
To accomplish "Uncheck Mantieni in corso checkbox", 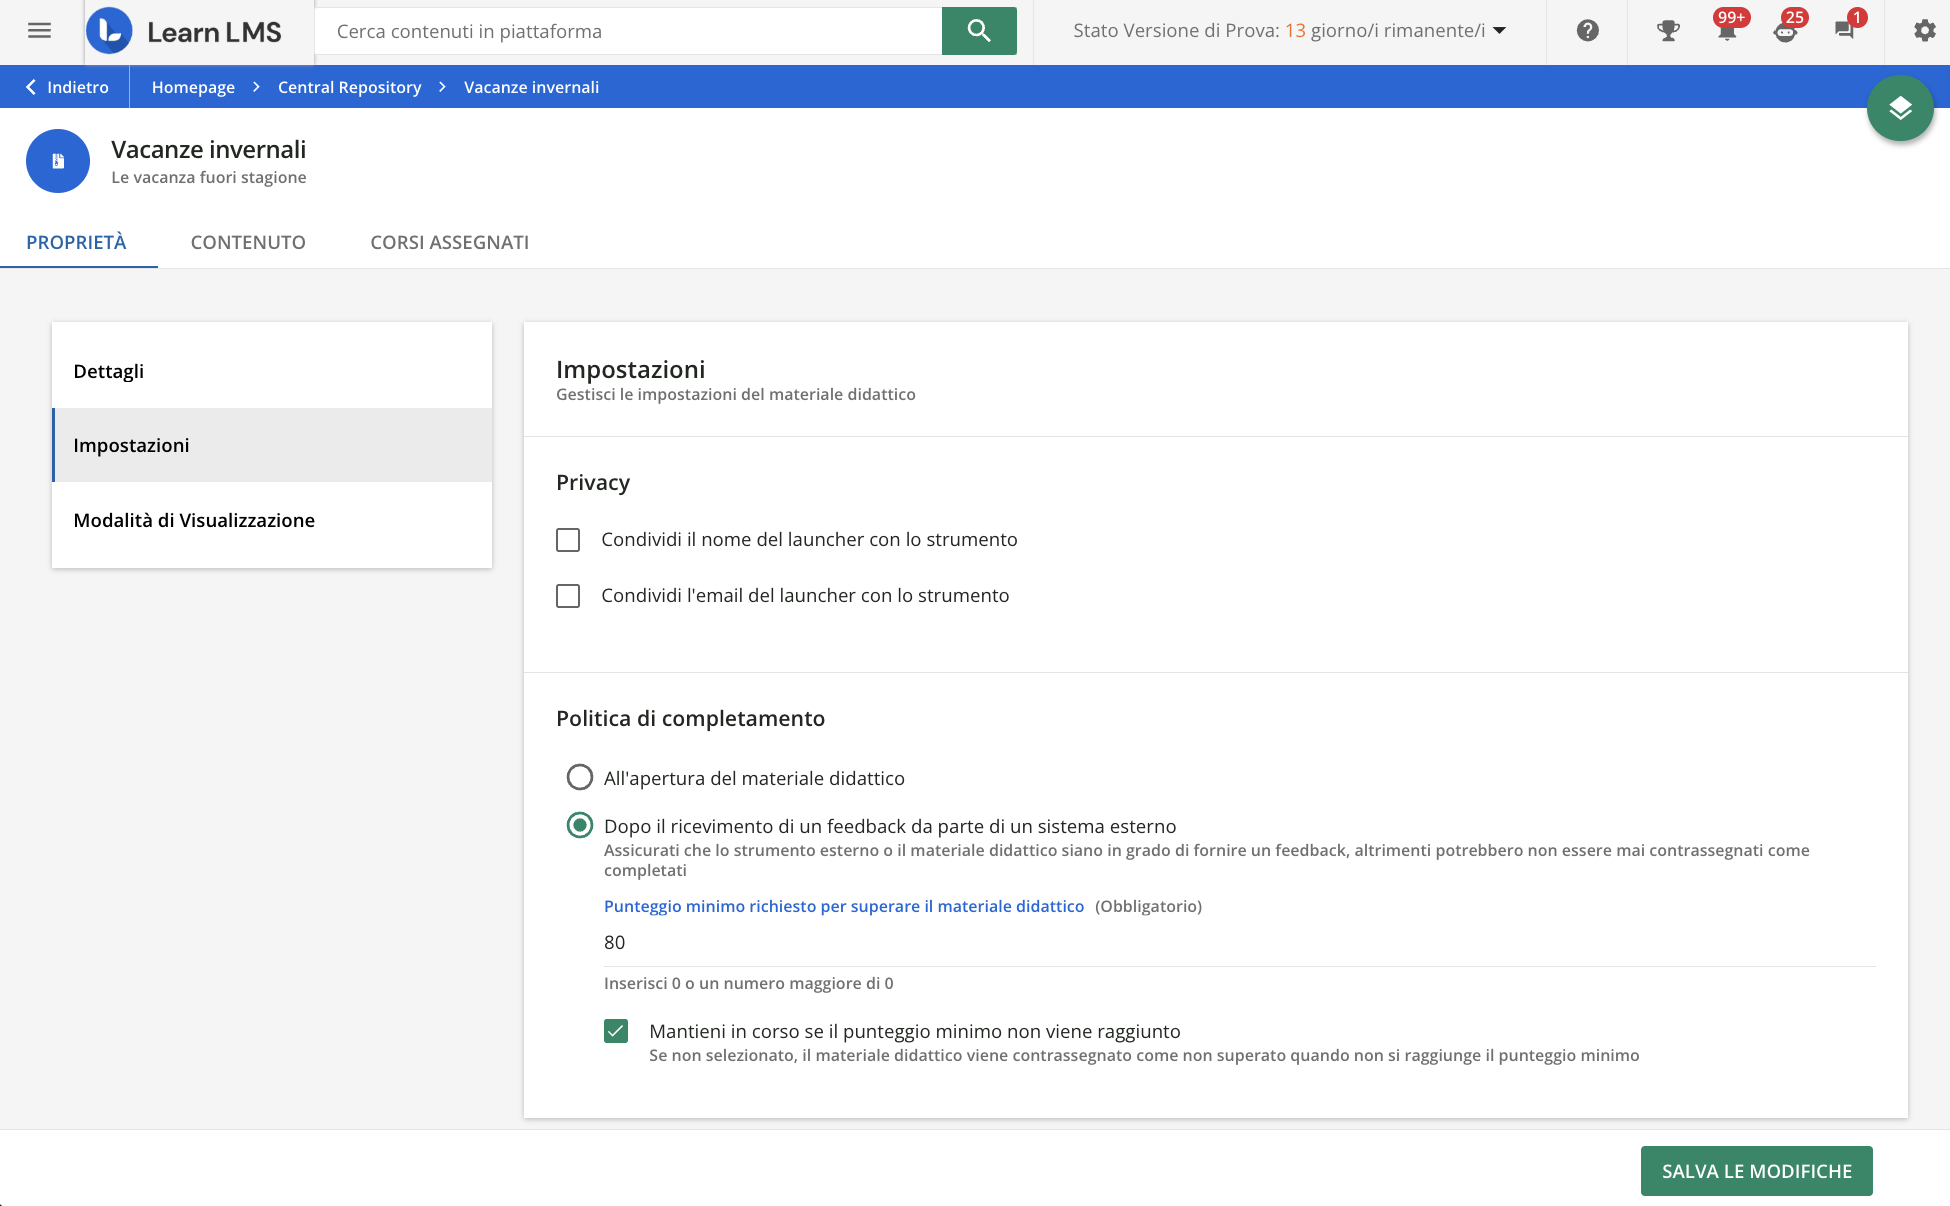I will click(616, 1031).
